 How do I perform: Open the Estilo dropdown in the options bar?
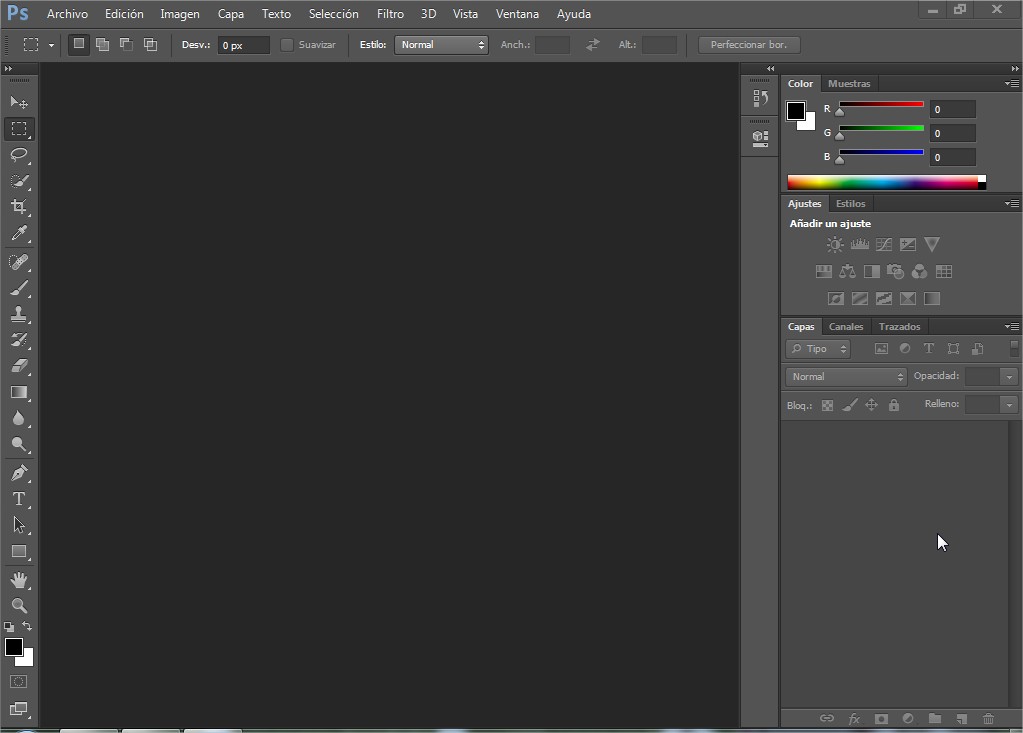[441, 44]
